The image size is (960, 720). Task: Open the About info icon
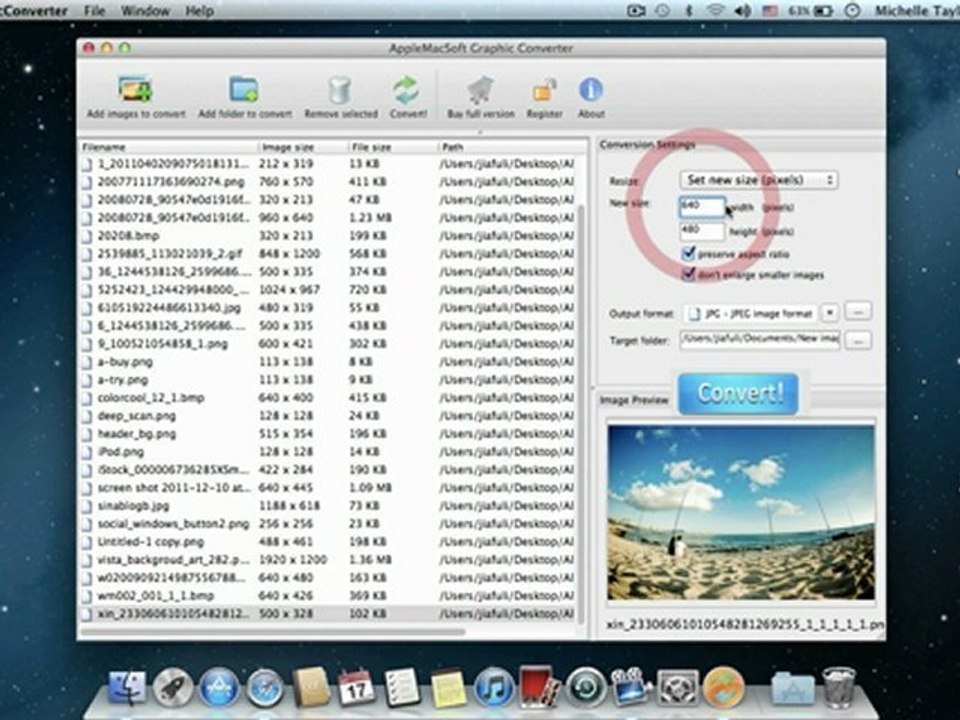tap(591, 90)
